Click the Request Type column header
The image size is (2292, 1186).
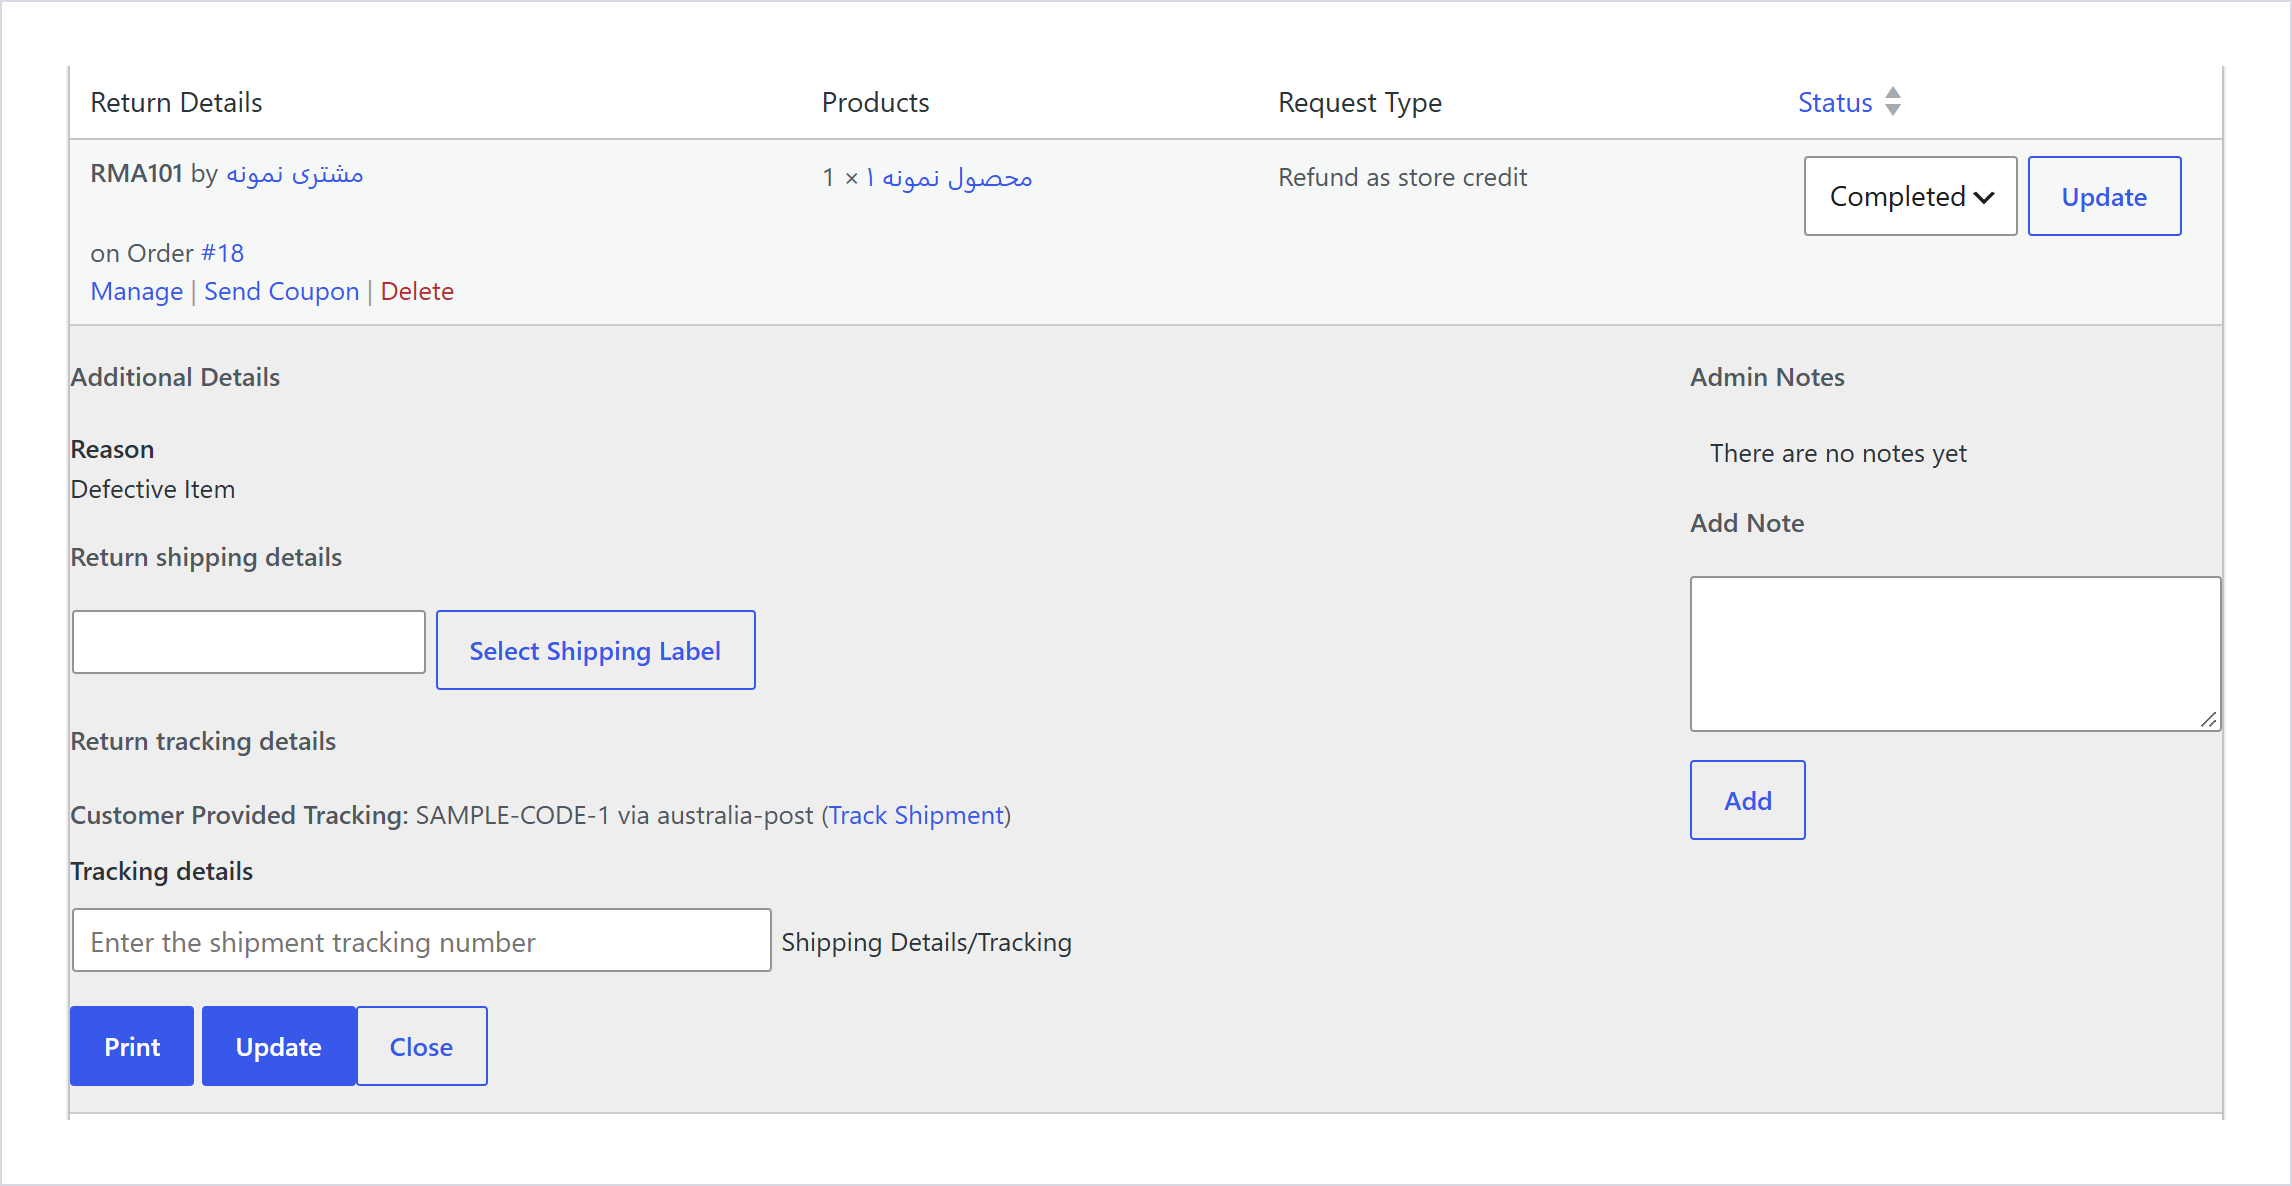1360,102
